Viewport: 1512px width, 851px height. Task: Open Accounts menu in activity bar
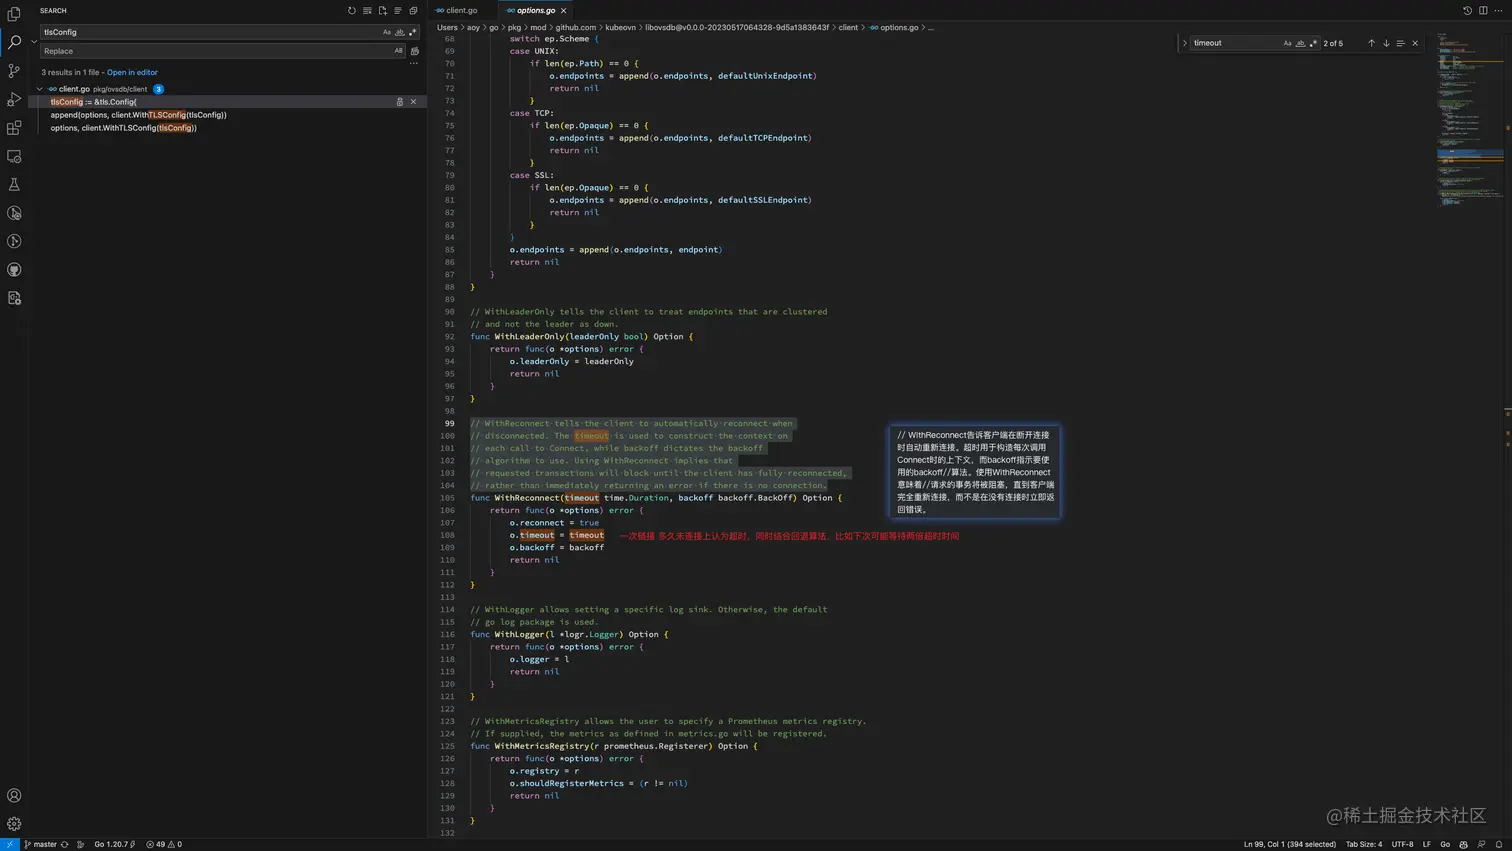(x=14, y=796)
